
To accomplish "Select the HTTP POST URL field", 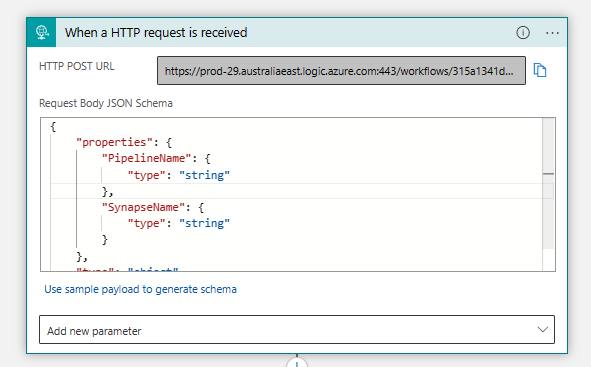I will coord(341,70).
